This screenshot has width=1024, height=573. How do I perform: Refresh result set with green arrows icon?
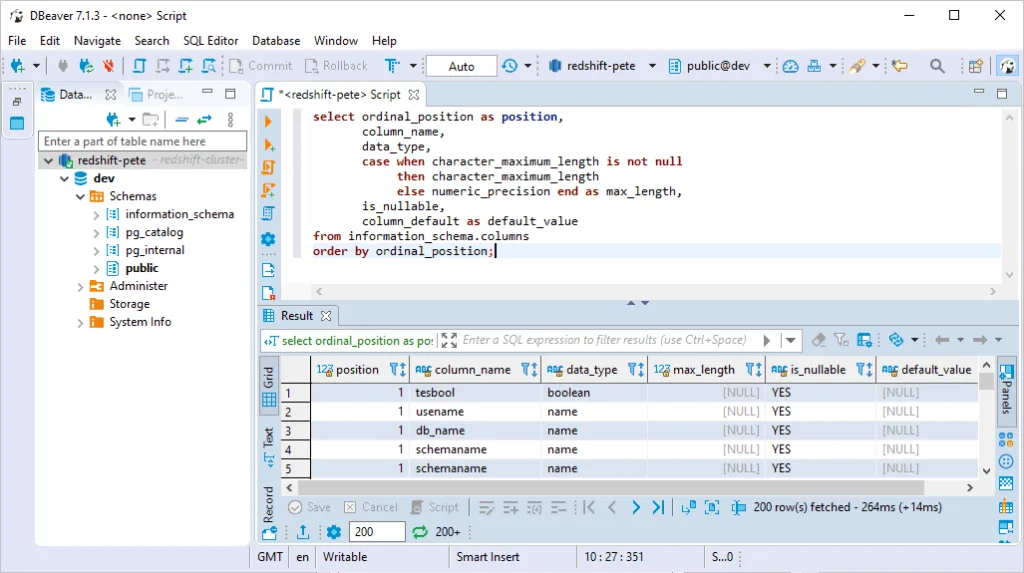(x=420, y=532)
